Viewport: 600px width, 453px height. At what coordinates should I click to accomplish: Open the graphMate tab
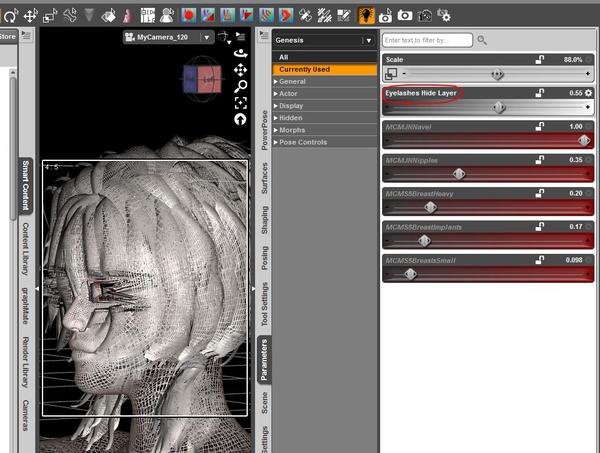coord(25,306)
